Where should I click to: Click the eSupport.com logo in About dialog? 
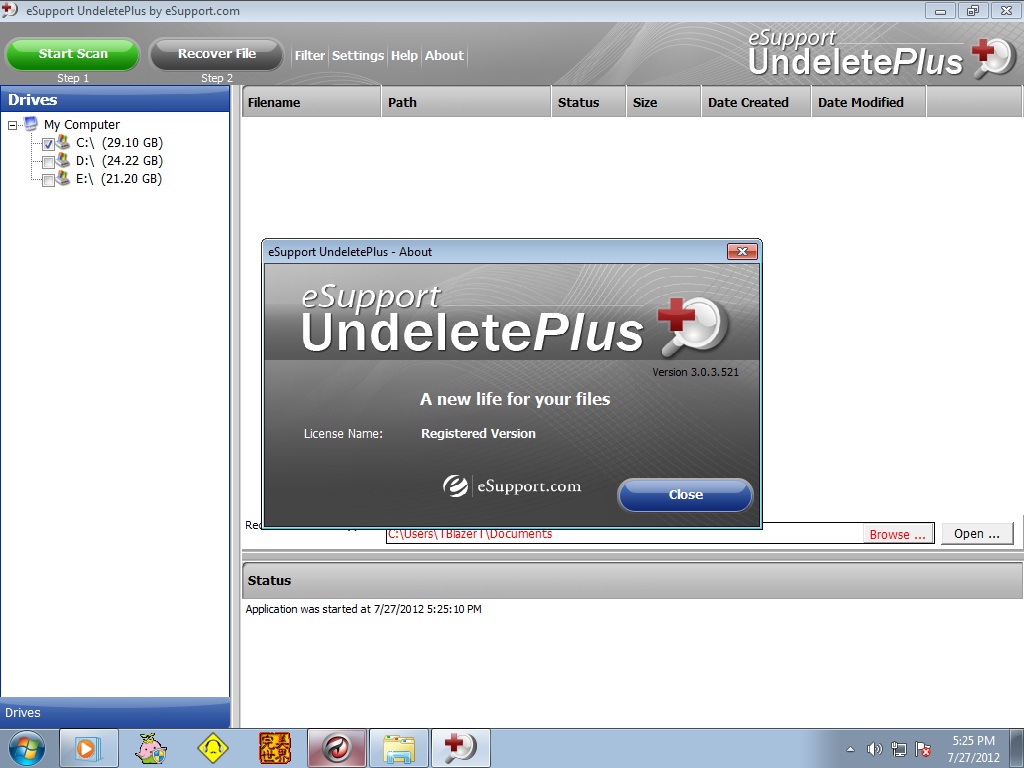point(512,486)
